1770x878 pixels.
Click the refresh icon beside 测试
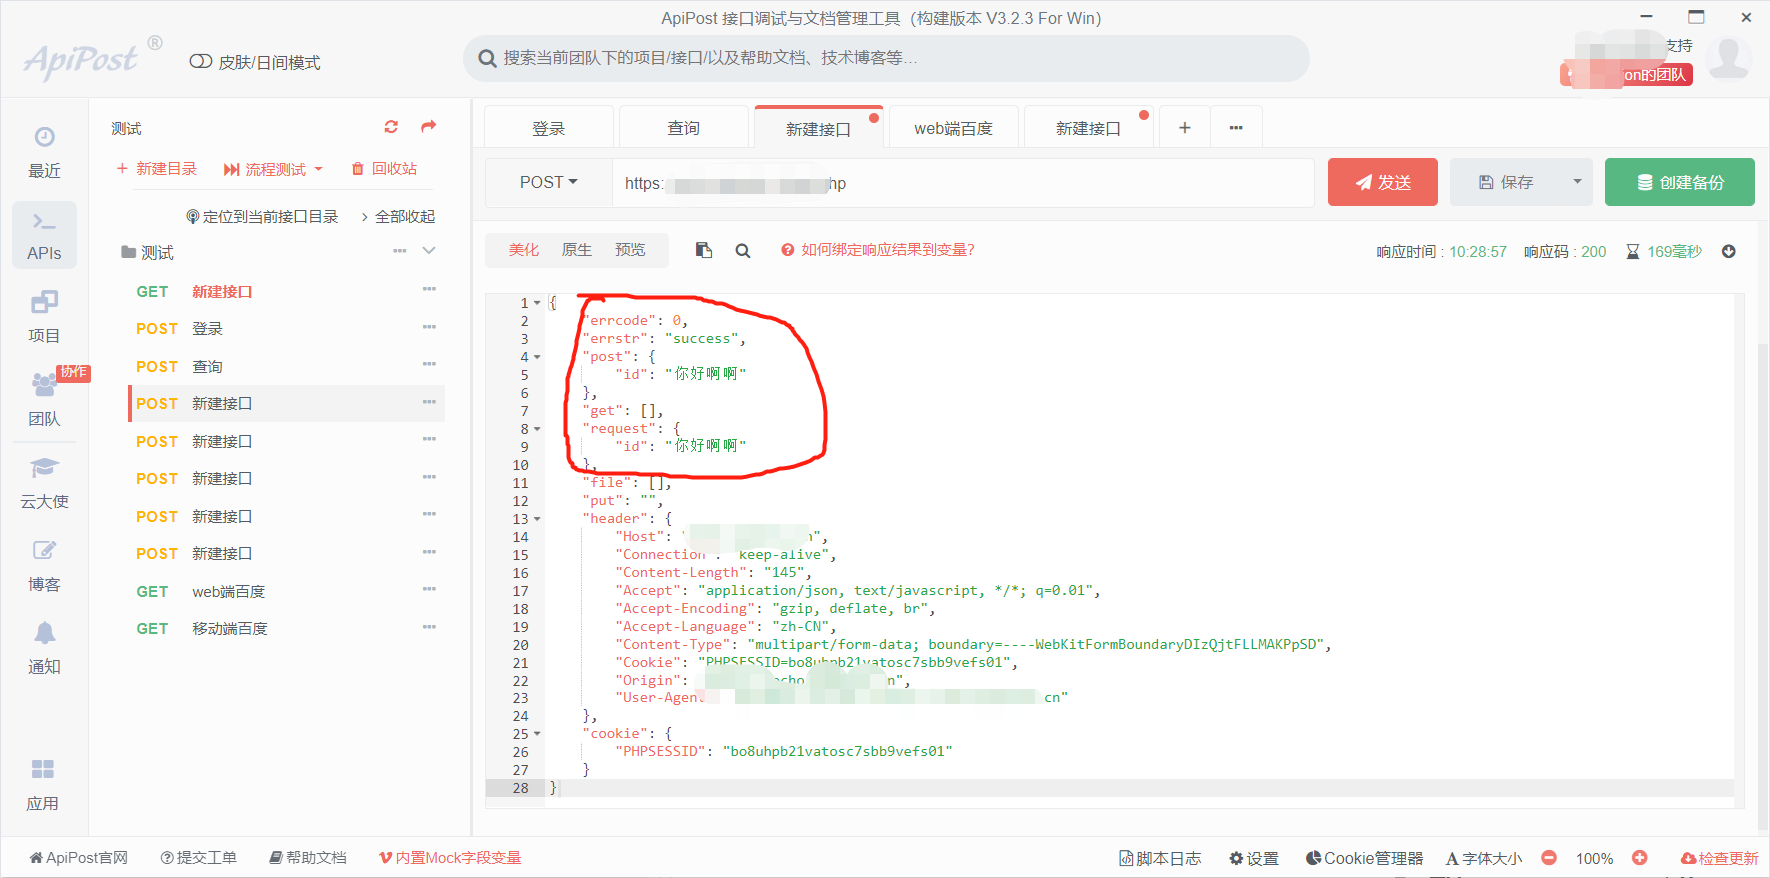(x=391, y=127)
